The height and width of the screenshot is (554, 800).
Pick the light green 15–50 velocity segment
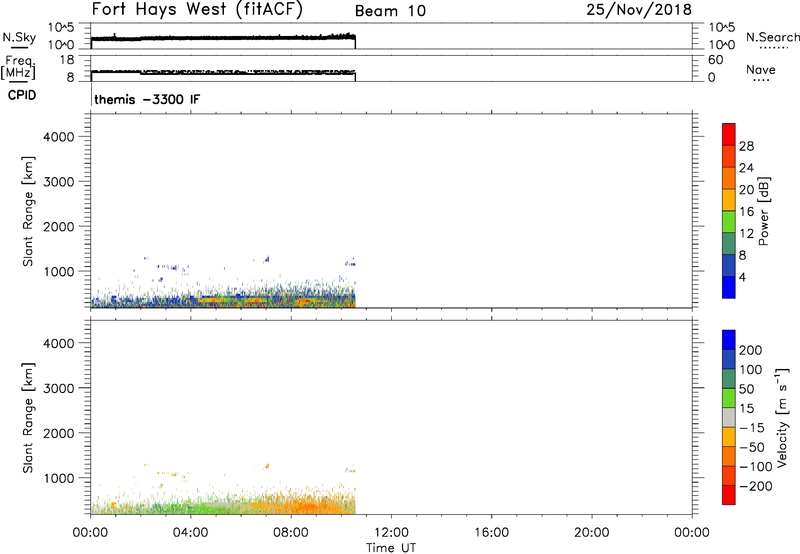729,398
